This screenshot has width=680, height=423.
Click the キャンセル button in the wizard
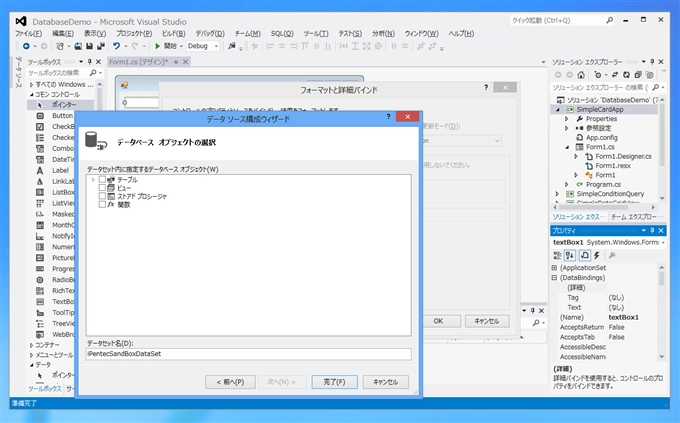(386, 382)
